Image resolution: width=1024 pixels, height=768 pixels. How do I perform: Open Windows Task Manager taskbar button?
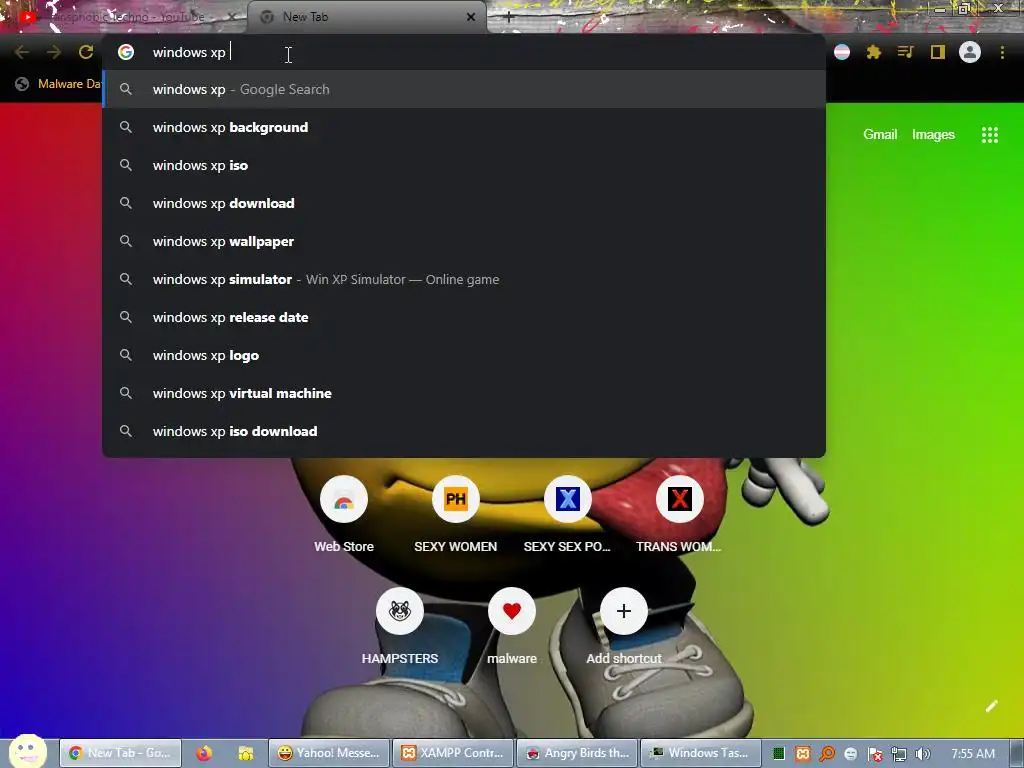tap(701, 753)
